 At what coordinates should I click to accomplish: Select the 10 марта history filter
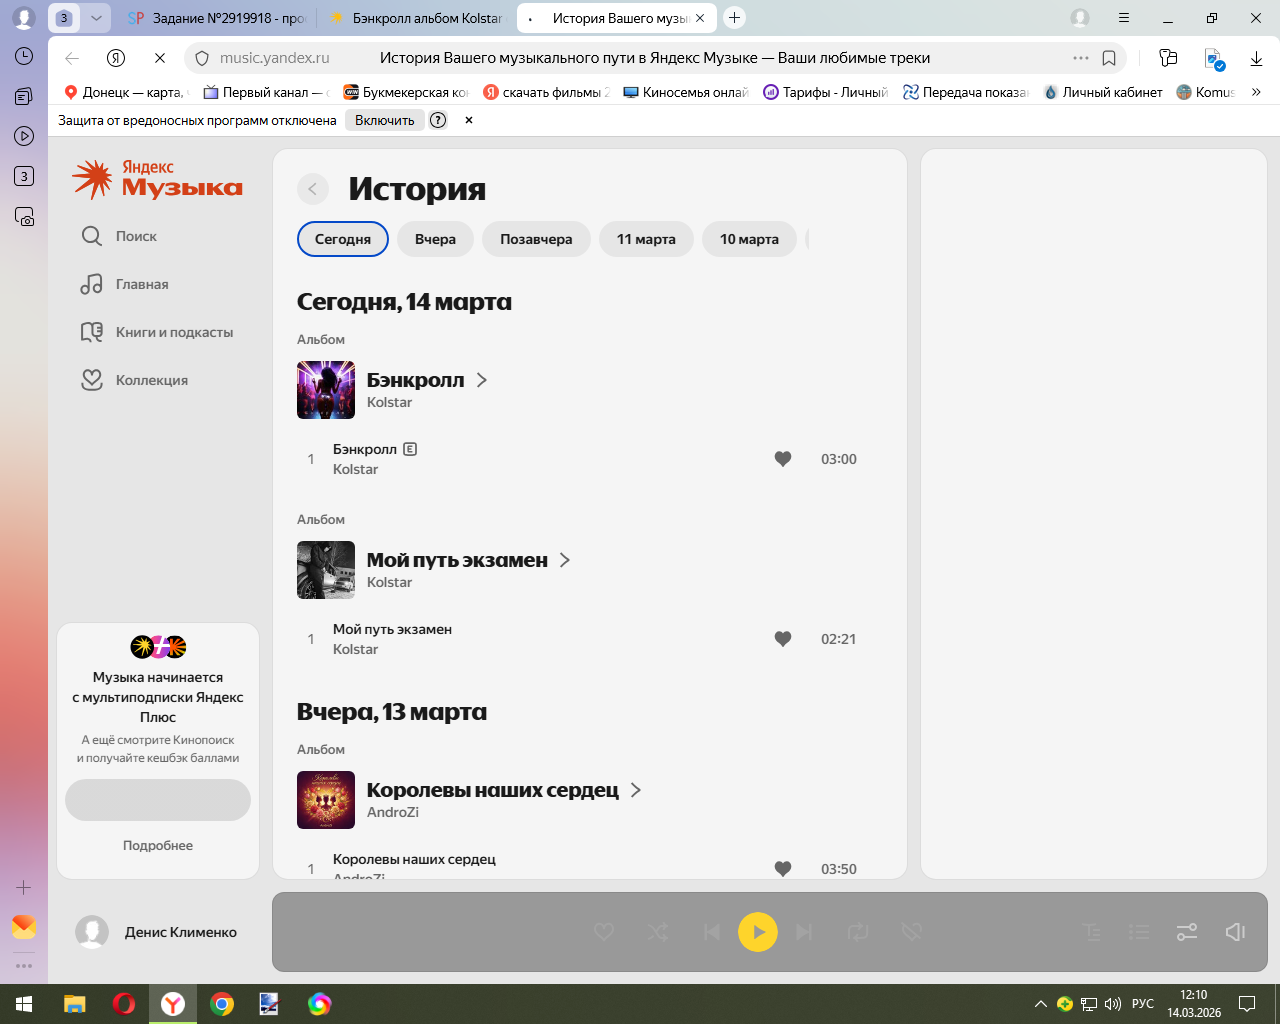[749, 239]
